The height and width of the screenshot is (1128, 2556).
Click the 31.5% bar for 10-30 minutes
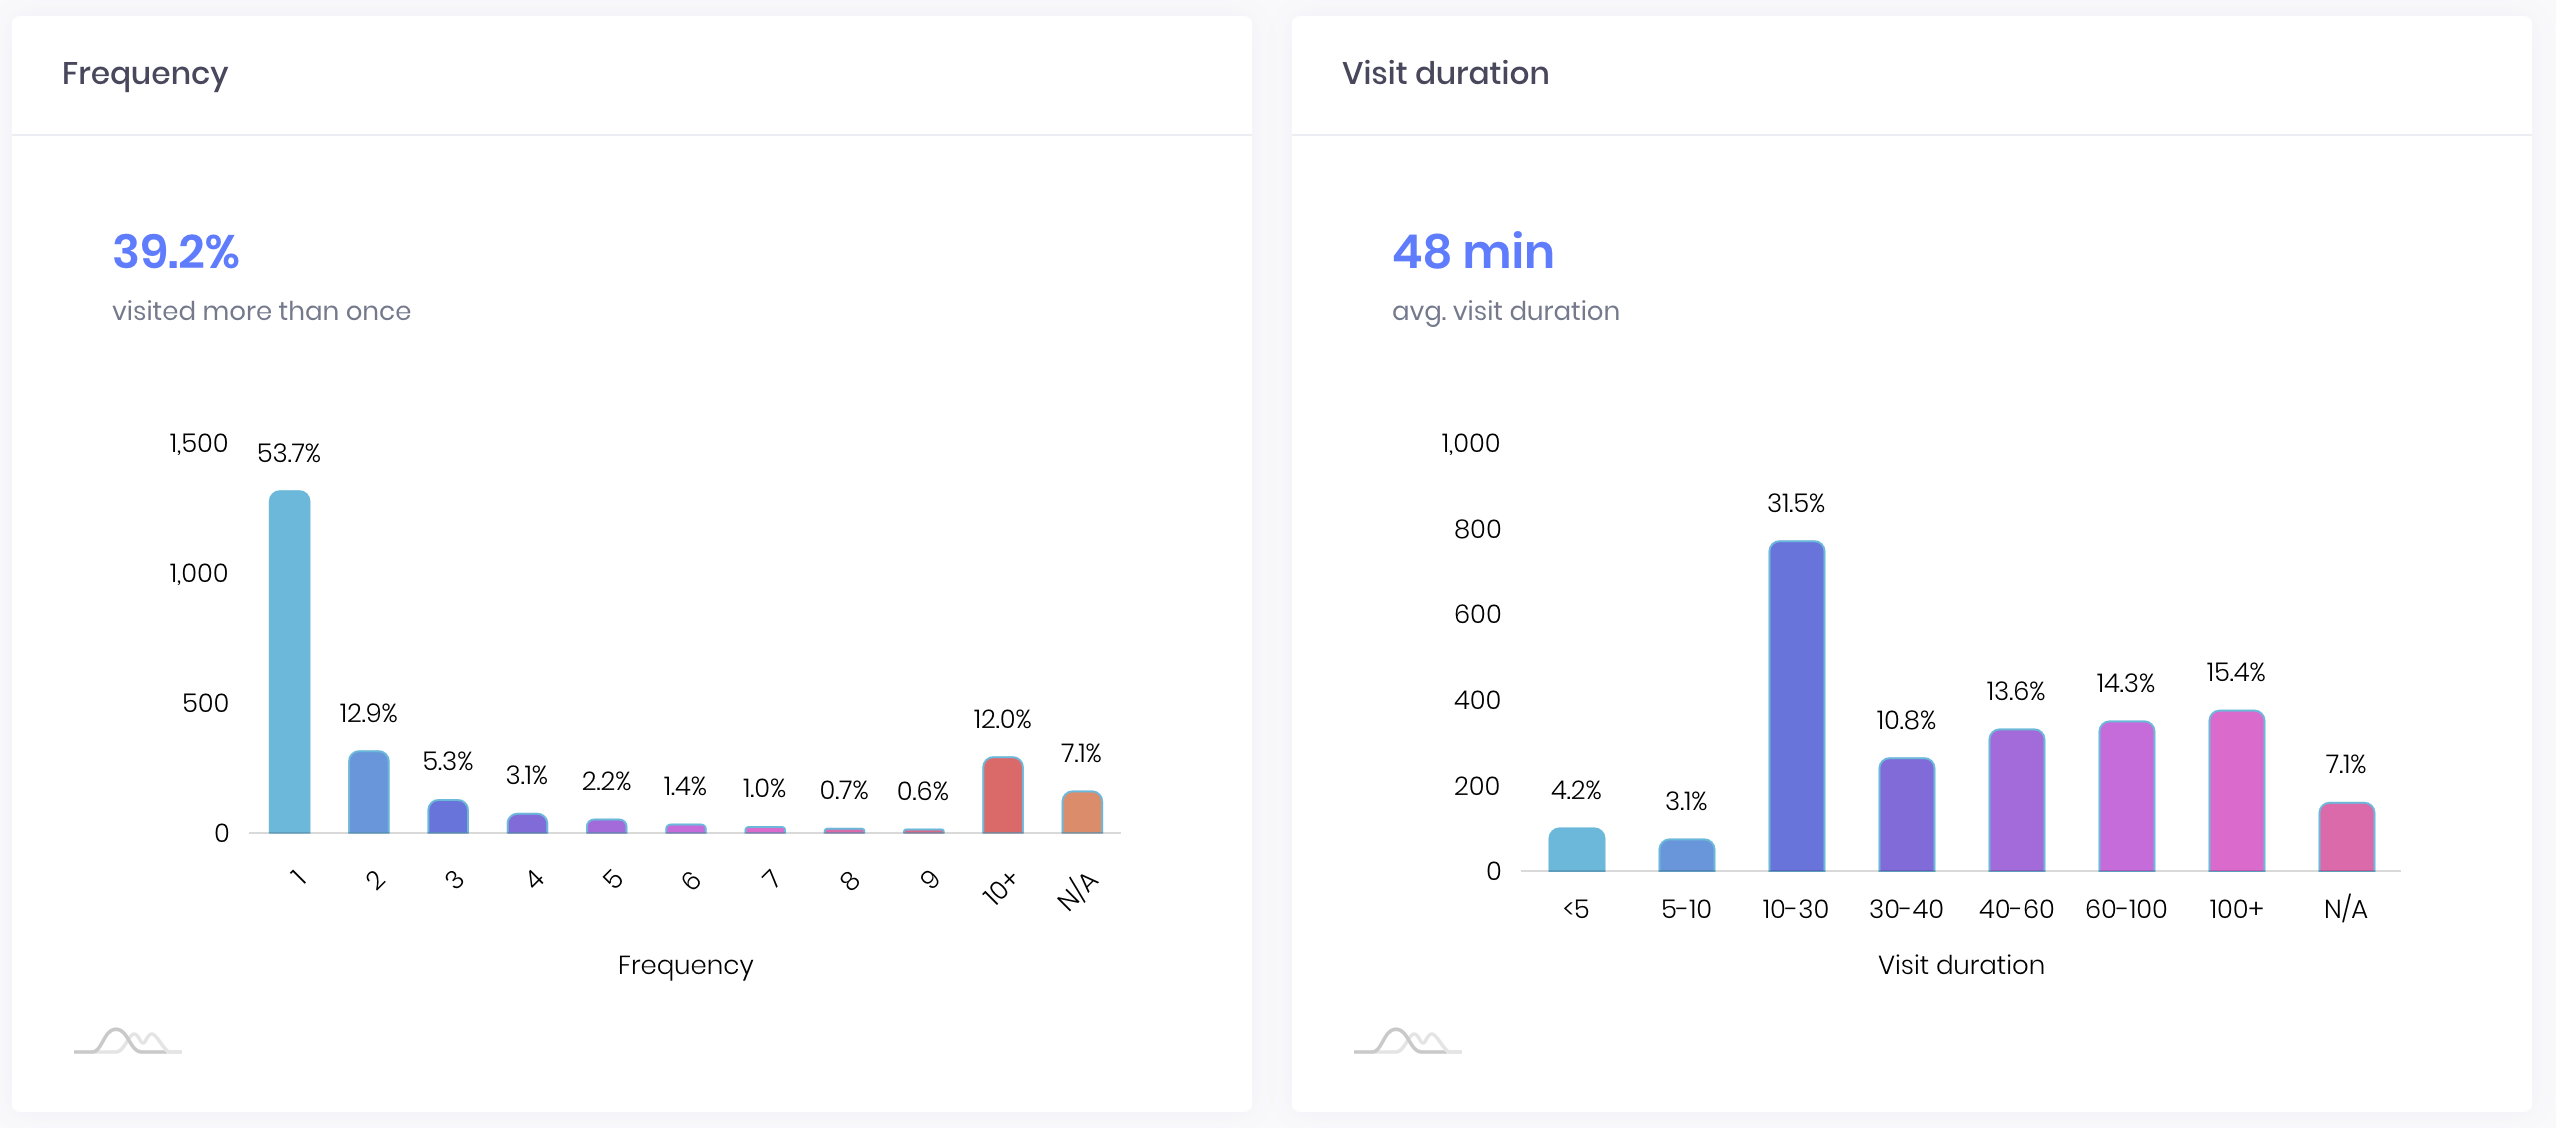tap(1797, 705)
